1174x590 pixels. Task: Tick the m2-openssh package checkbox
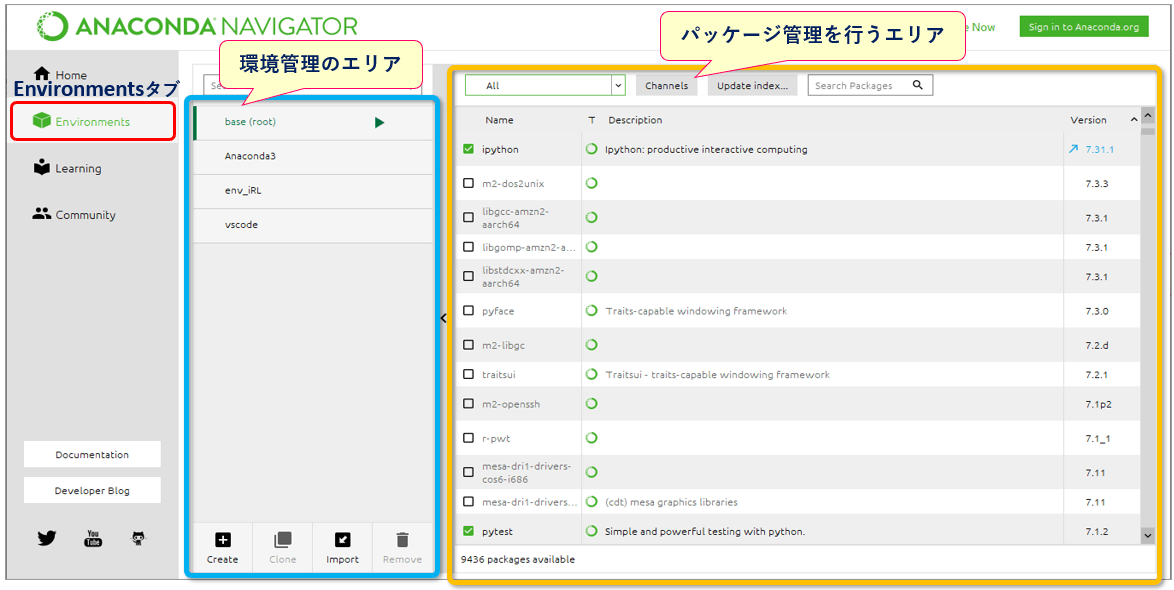469,404
